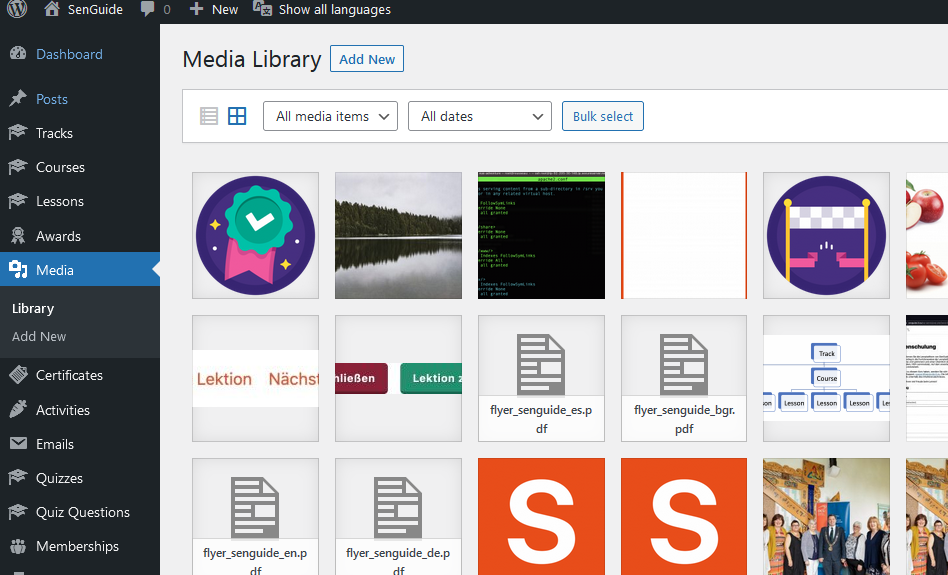Click the Certificates icon in the sidebar

18,375
